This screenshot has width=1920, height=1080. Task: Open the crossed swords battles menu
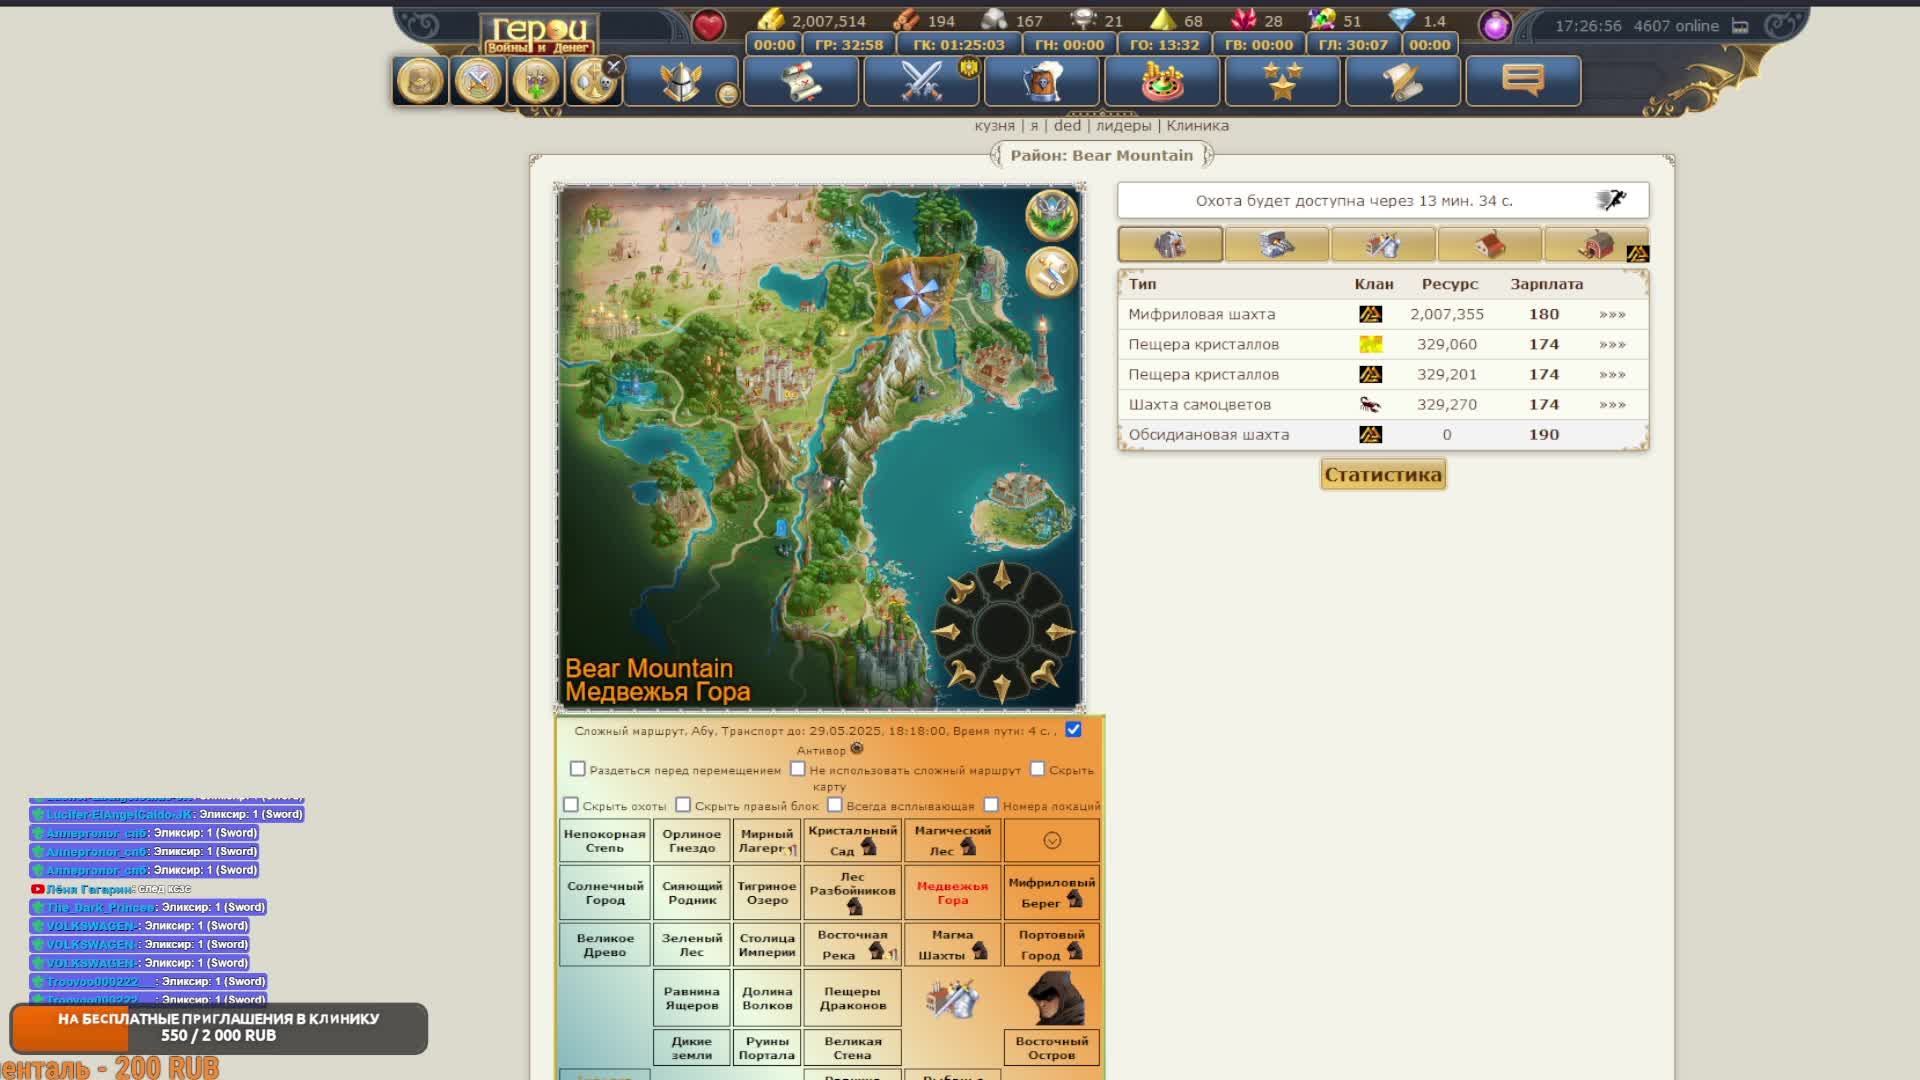[921, 81]
